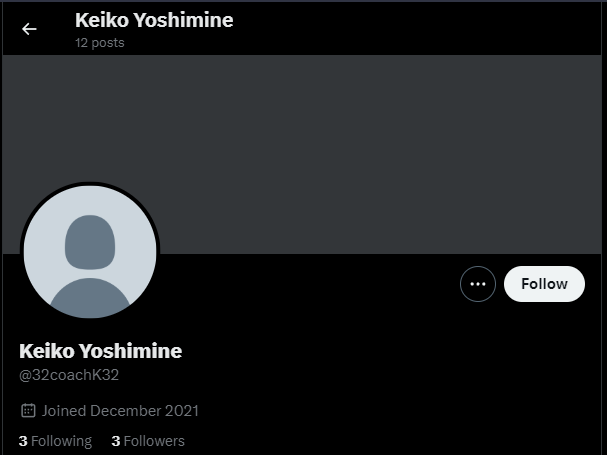
Task: Open the three-dot more options menu
Action: pyautogui.click(x=478, y=284)
